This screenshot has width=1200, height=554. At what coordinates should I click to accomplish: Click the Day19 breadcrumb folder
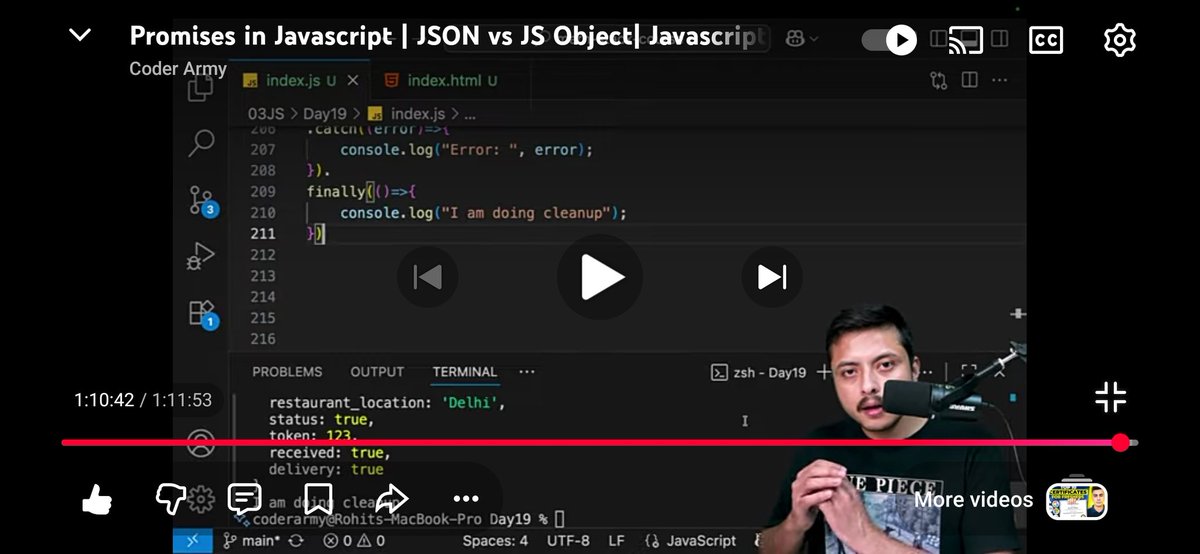pos(325,114)
